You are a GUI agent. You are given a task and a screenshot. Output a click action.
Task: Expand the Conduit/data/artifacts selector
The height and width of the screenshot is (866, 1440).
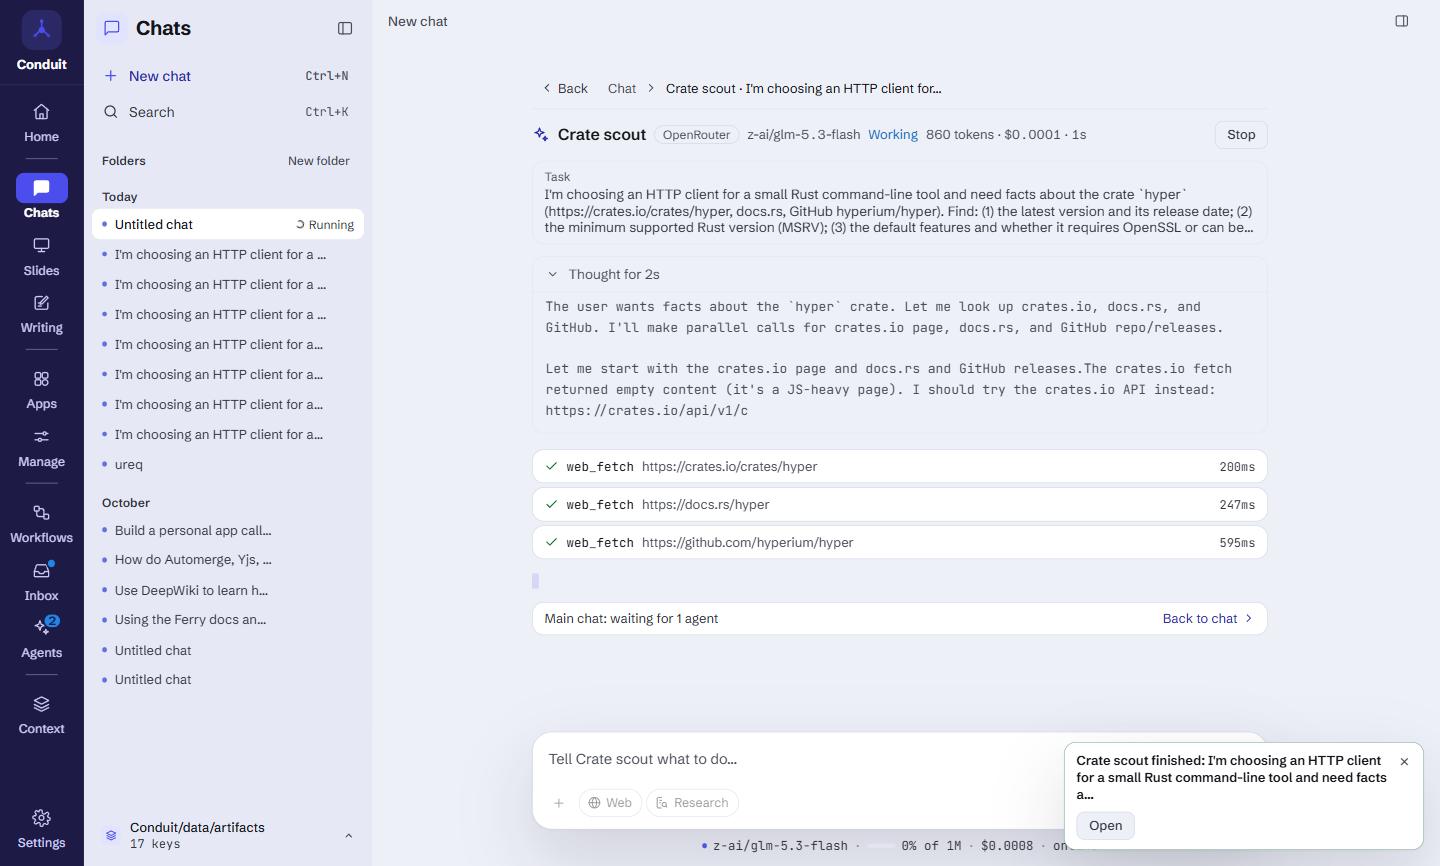[x=228, y=835]
